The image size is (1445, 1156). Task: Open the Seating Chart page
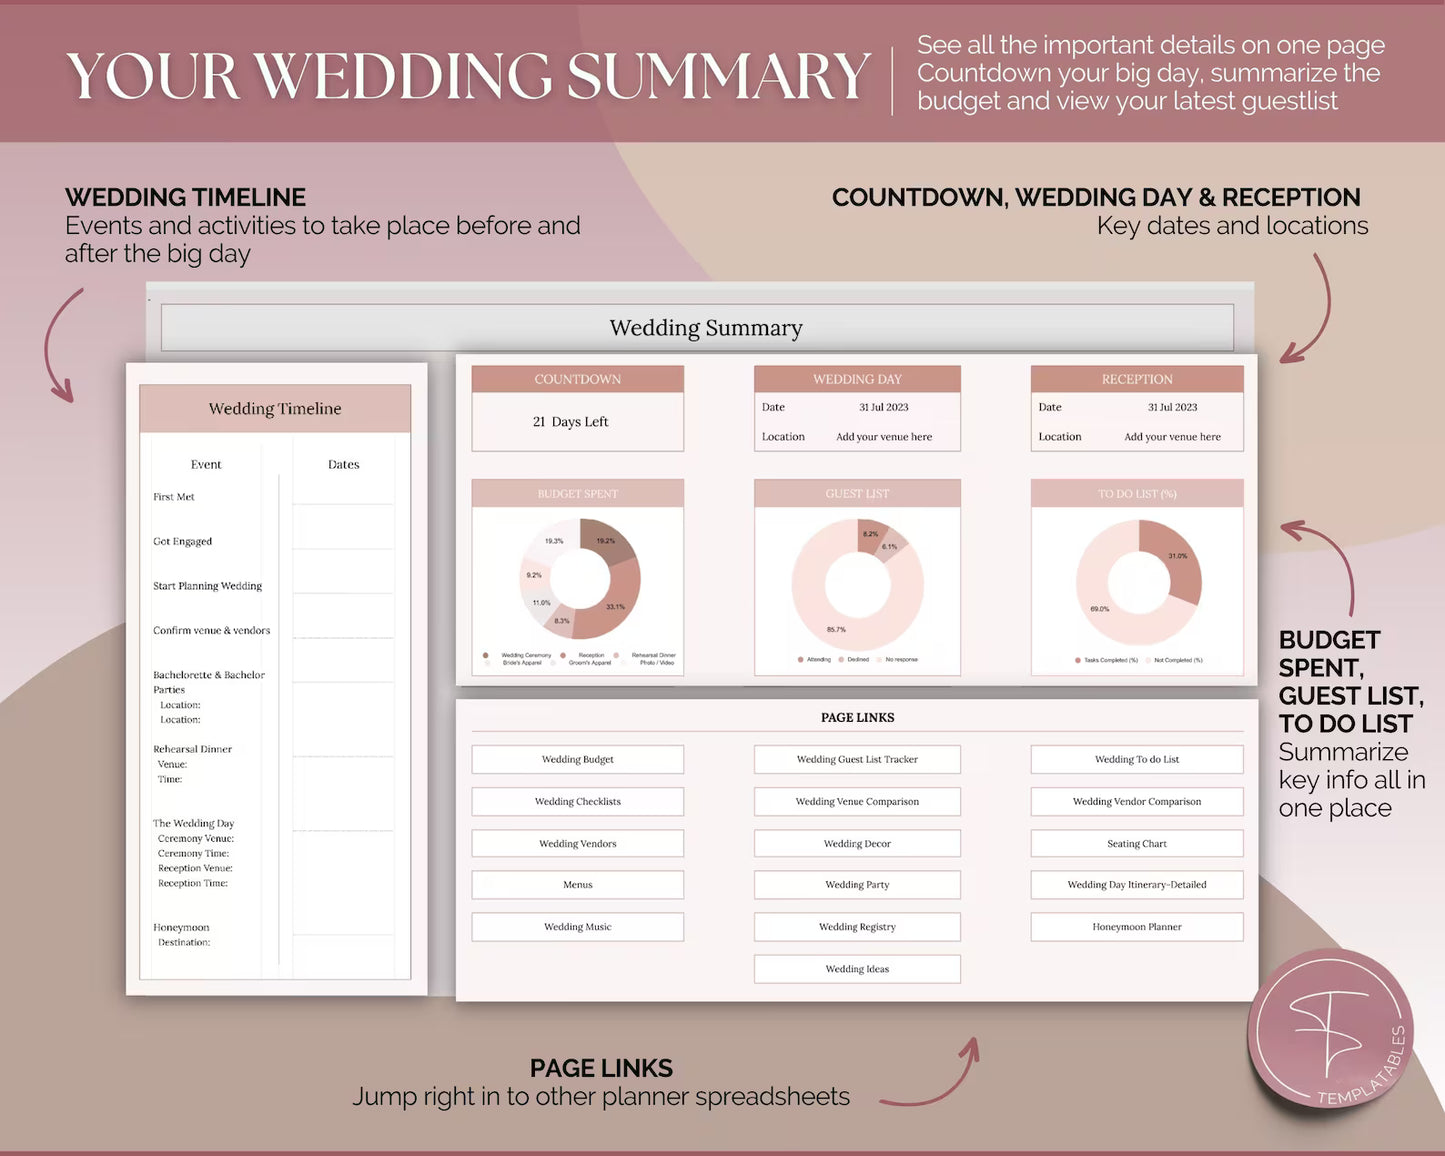tap(1136, 843)
